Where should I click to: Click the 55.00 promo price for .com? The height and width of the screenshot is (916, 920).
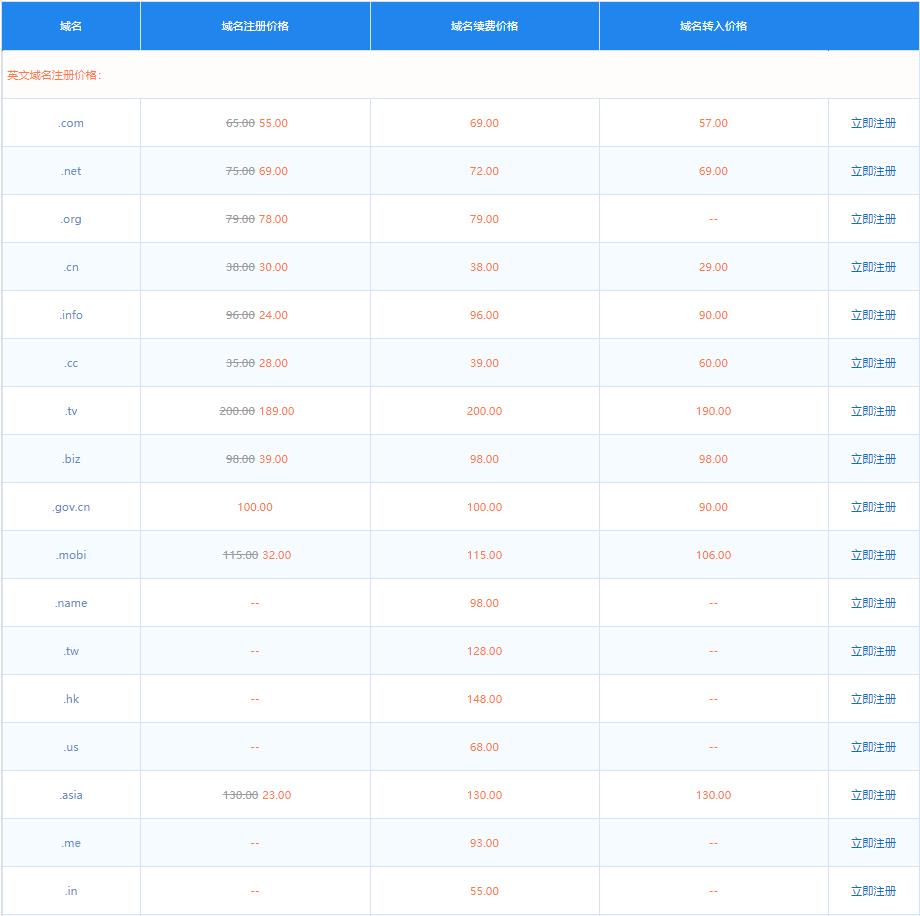tap(273, 123)
